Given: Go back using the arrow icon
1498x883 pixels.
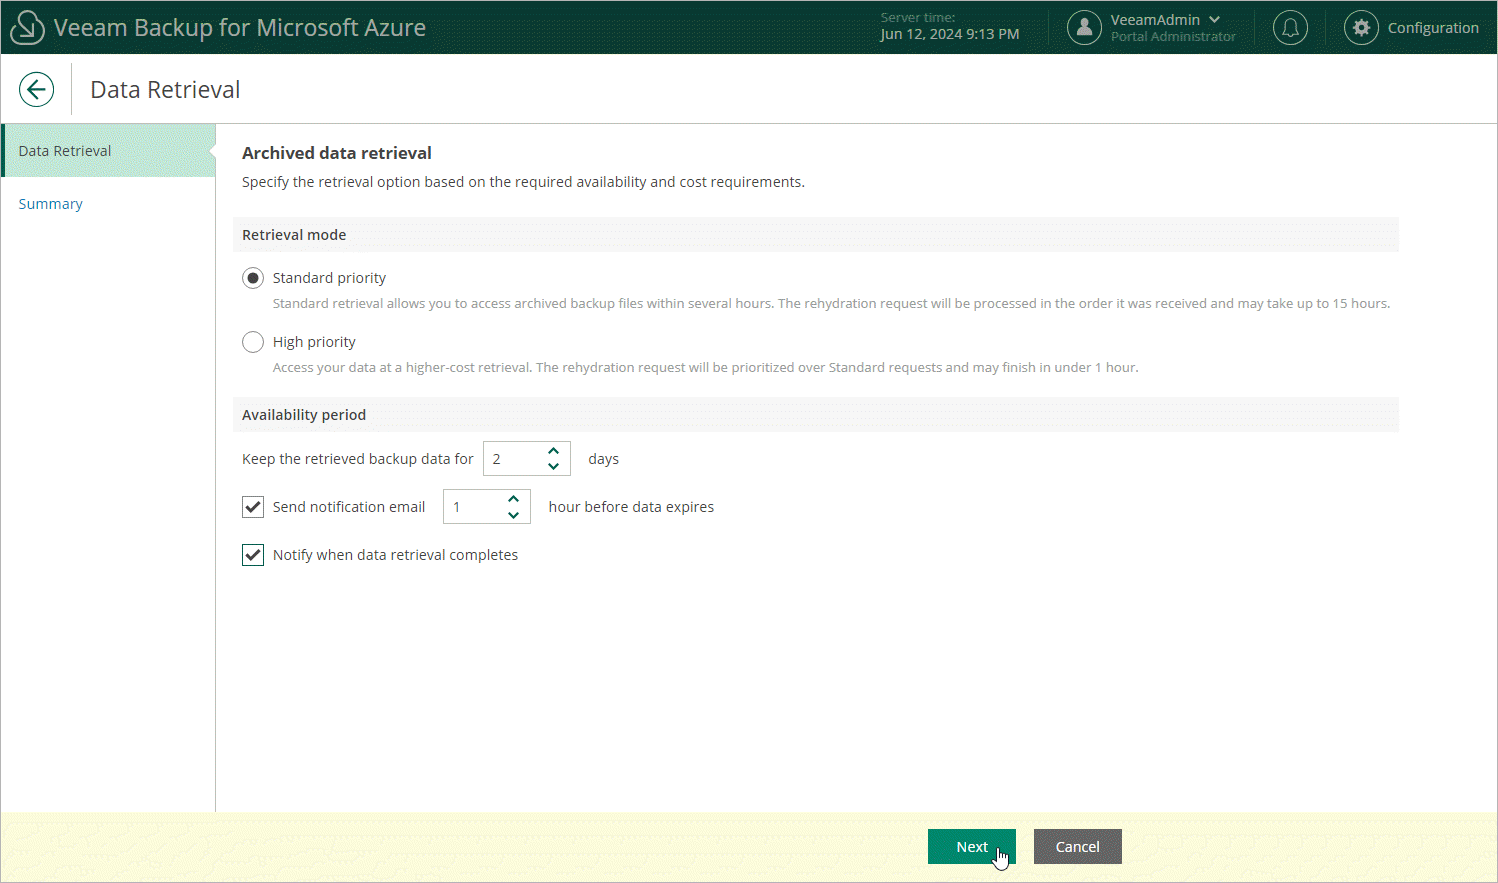Looking at the screenshot, I should (x=36, y=89).
